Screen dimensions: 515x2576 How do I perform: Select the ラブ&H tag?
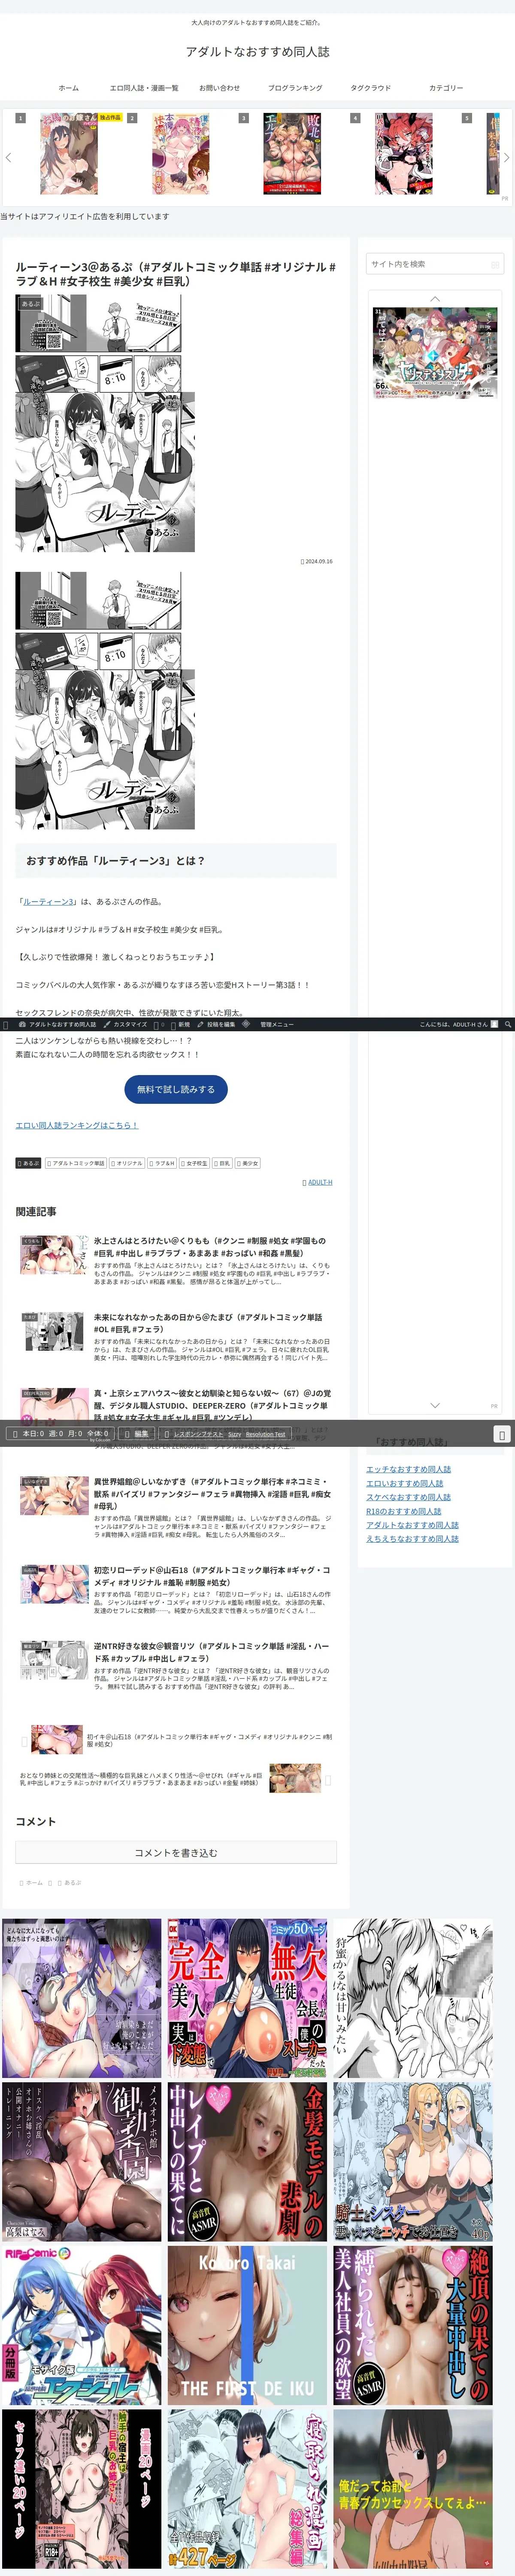162,1163
